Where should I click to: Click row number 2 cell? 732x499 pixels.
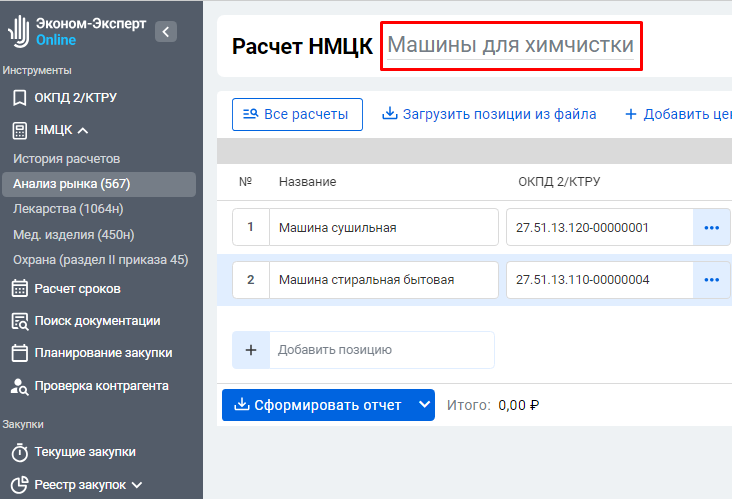[251, 280]
